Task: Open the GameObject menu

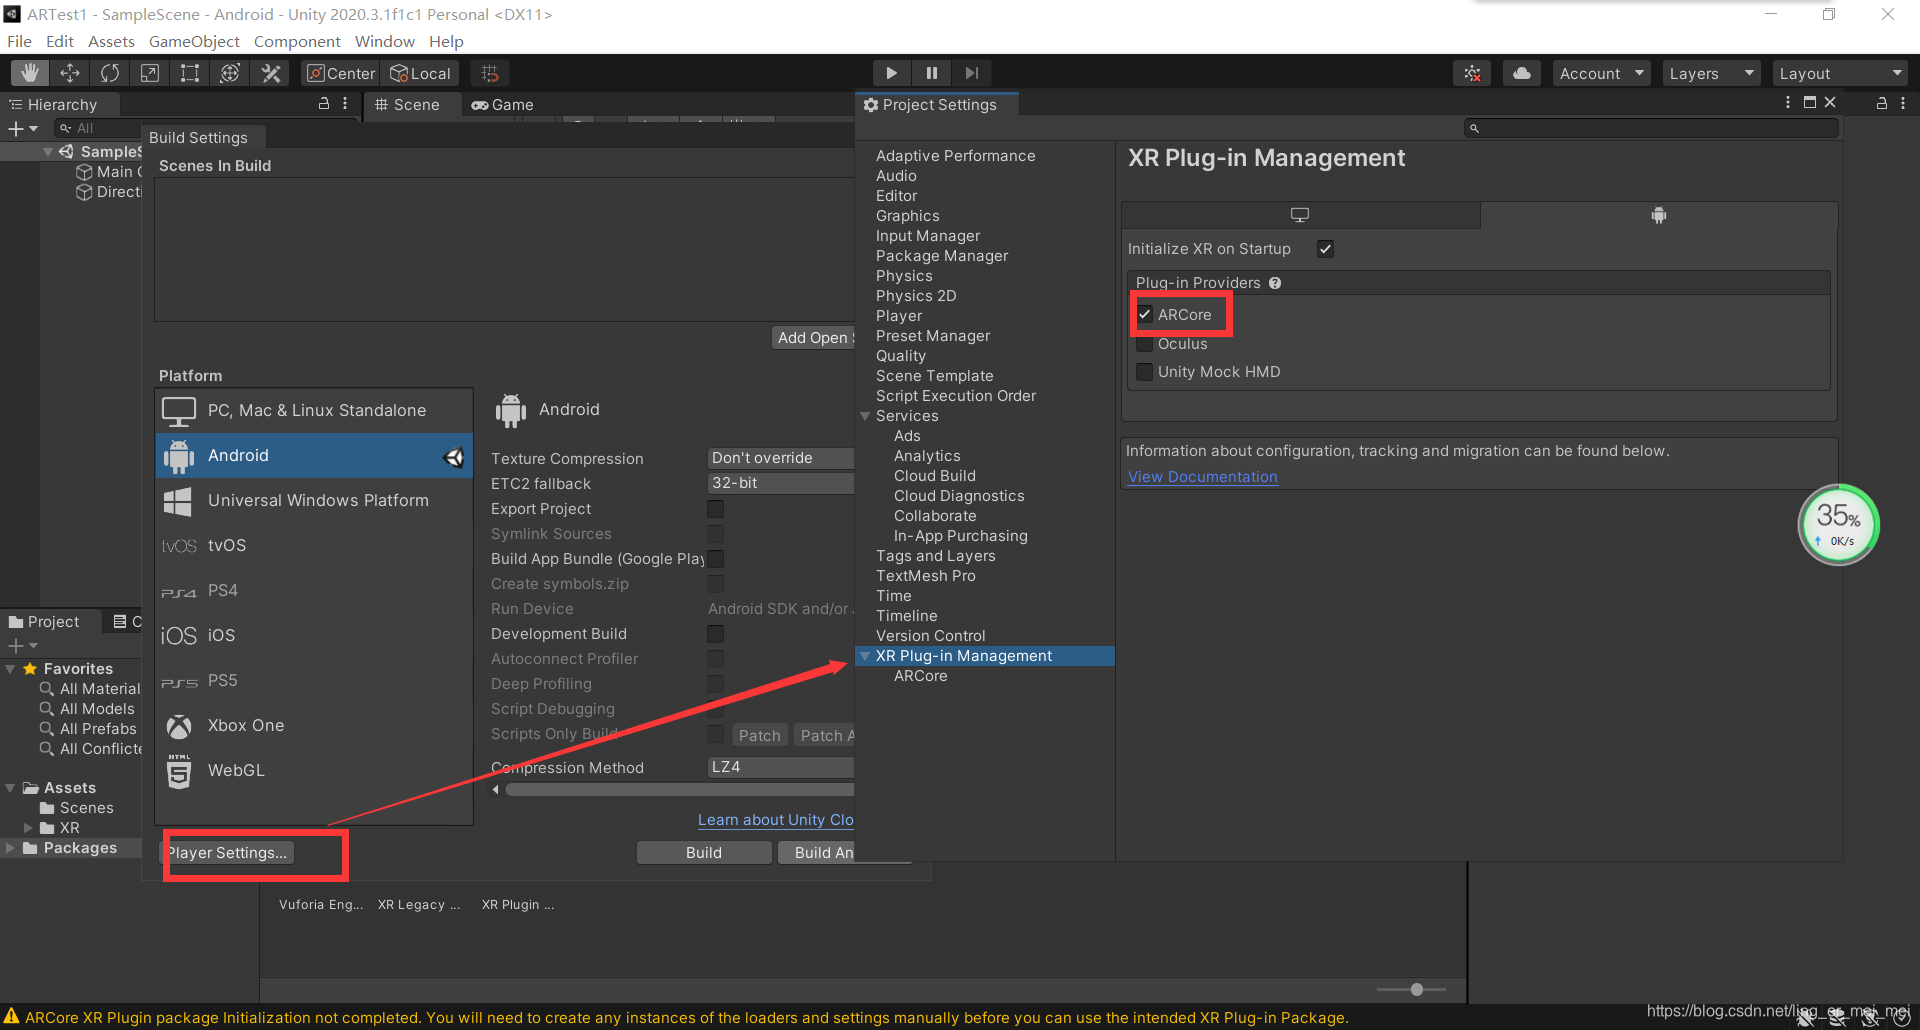Action: tap(194, 41)
